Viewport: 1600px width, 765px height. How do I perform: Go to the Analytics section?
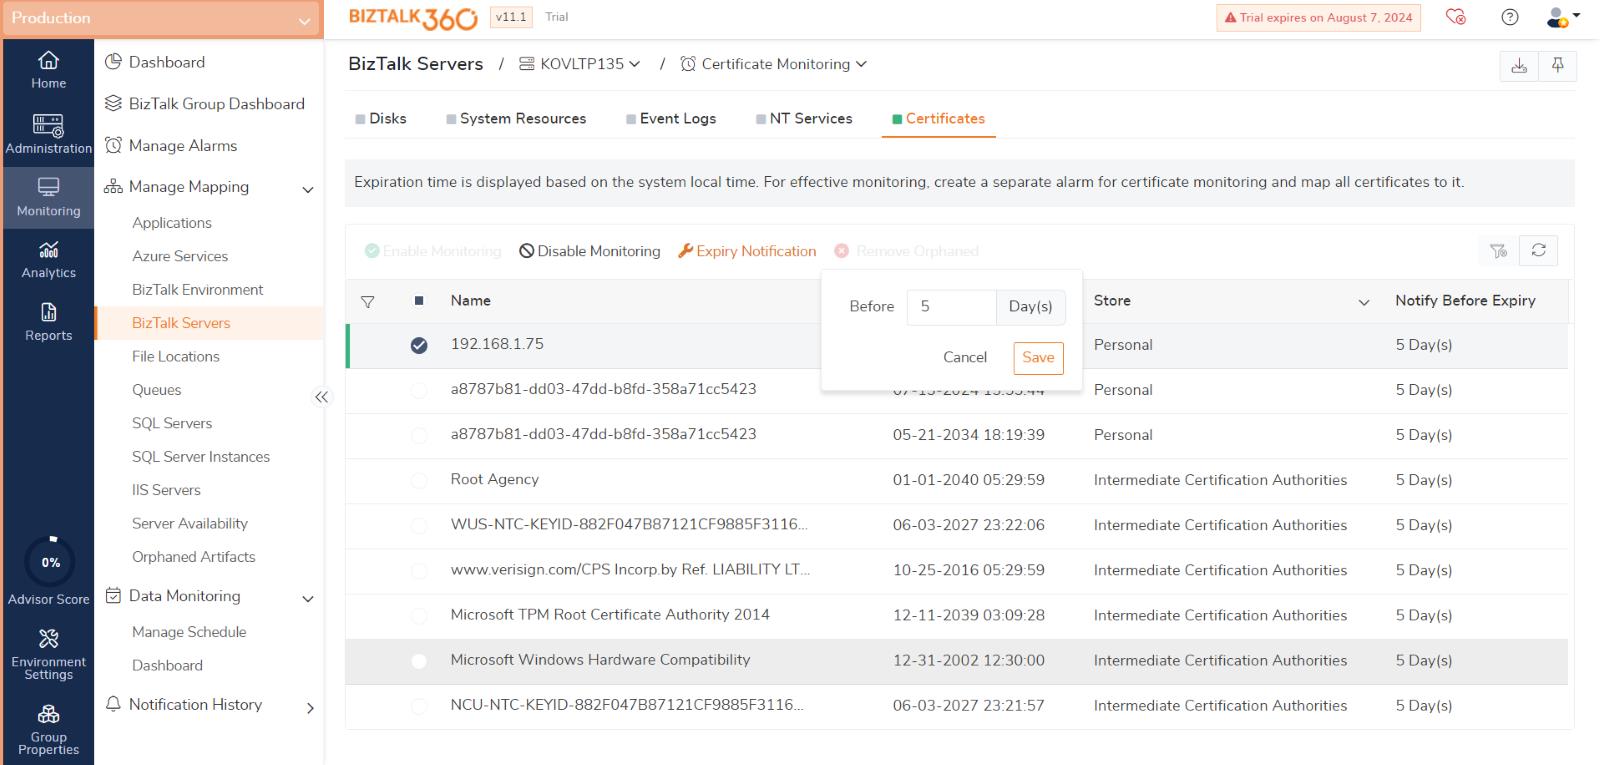click(48, 259)
